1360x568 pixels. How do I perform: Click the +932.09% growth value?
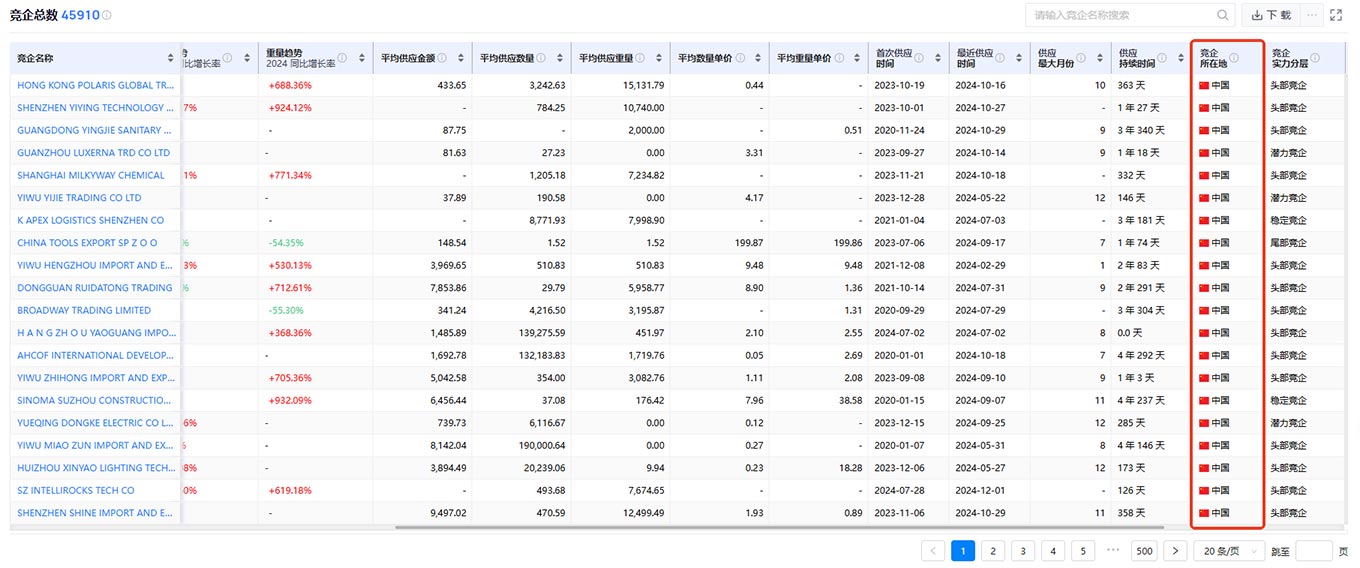click(x=290, y=401)
